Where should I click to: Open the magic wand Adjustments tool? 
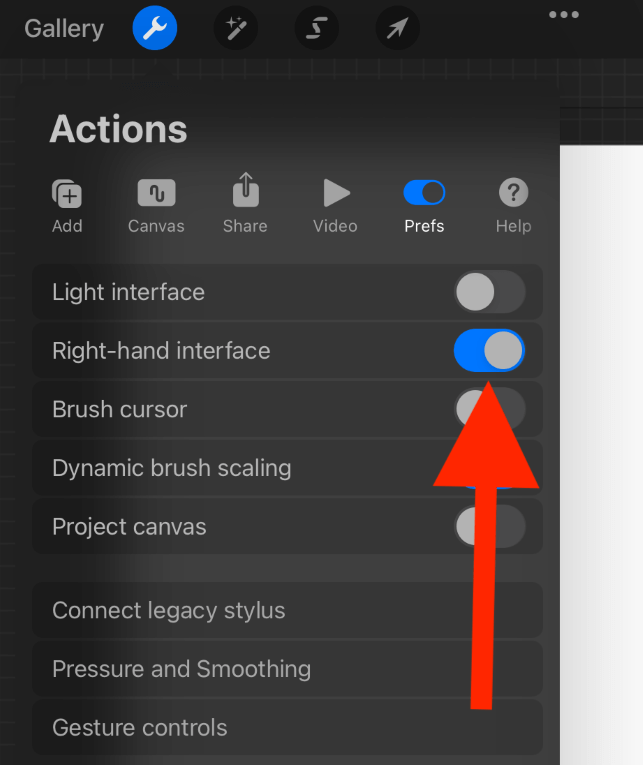coord(236,29)
